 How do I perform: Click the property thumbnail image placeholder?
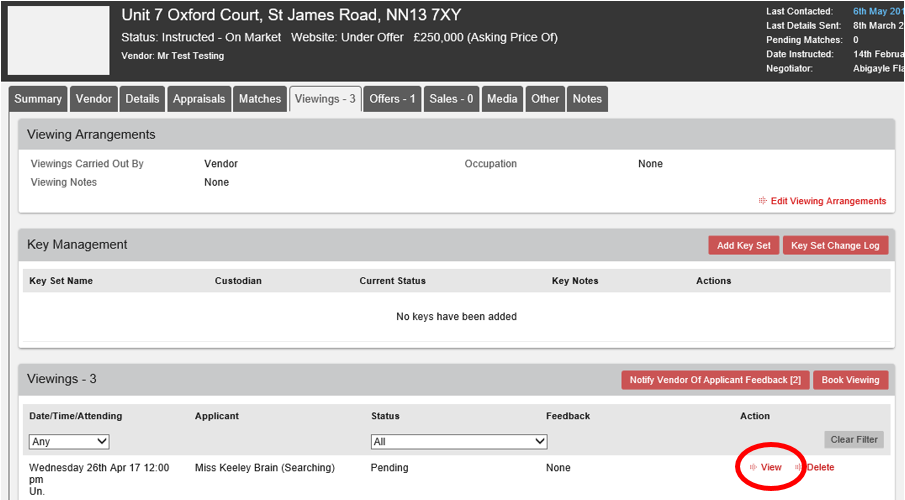[x=58, y=40]
